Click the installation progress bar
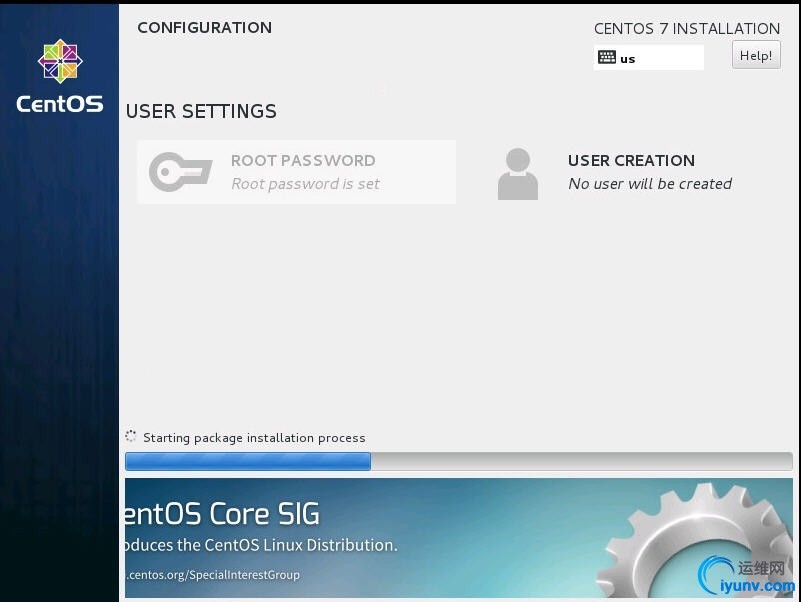 click(x=458, y=461)
